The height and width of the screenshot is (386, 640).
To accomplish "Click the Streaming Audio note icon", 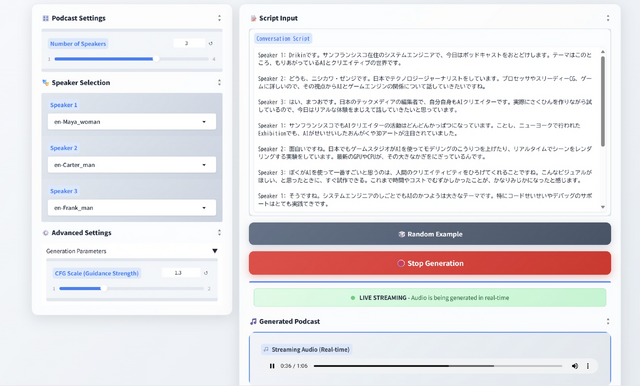I will [266, 349].
